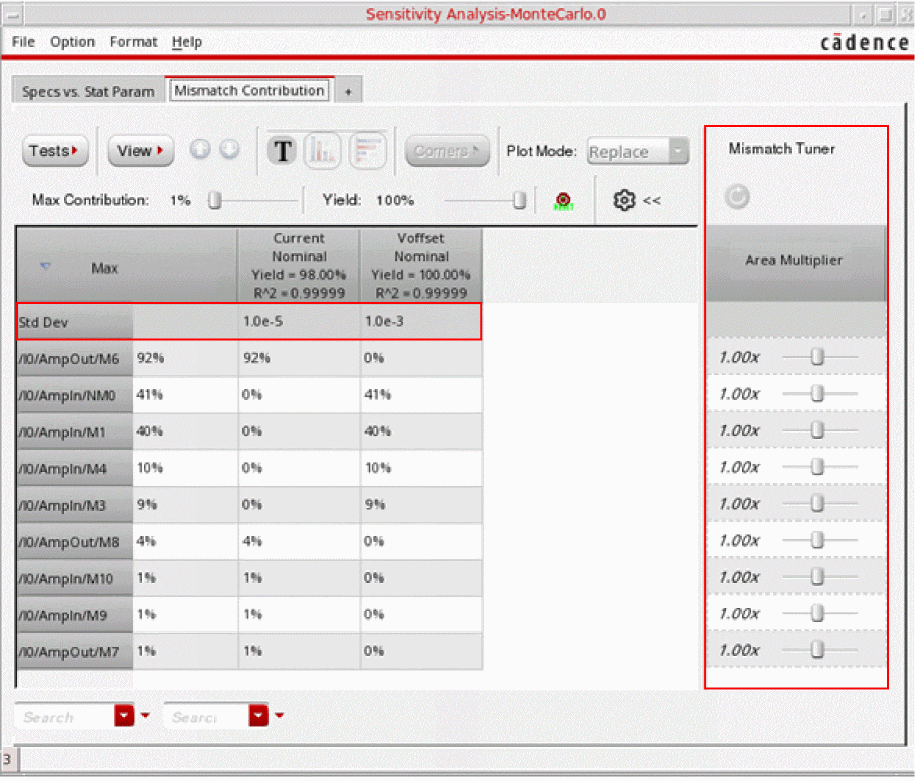Click the first Search input field
The width and height of the screenshot is (915, 781).
tap(63, 716)
